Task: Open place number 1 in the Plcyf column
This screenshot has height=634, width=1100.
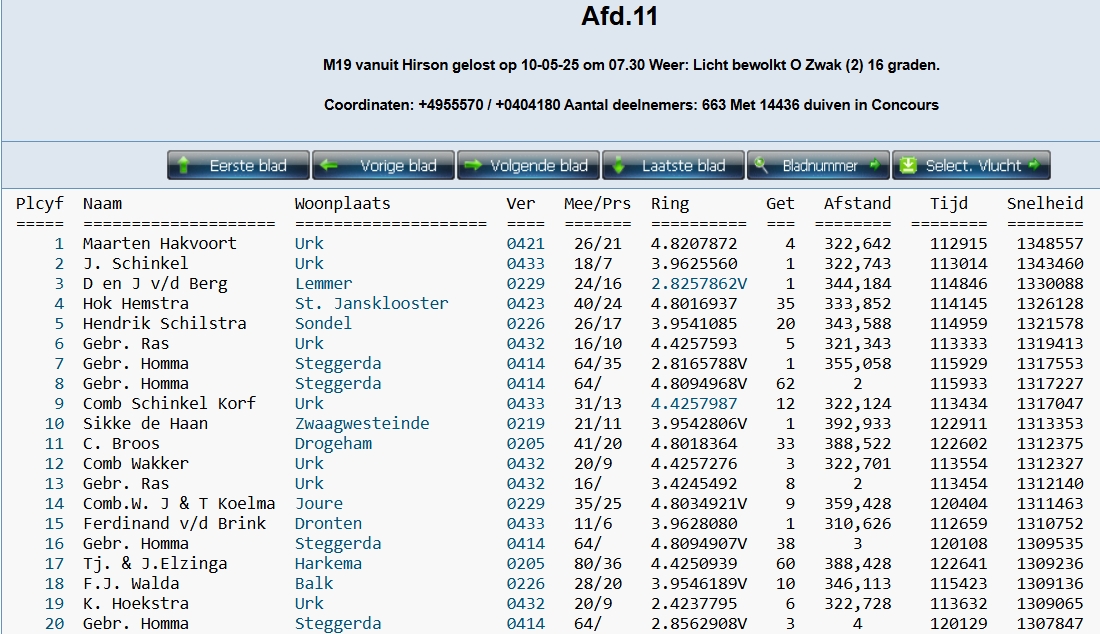Action: coord(59,243)
